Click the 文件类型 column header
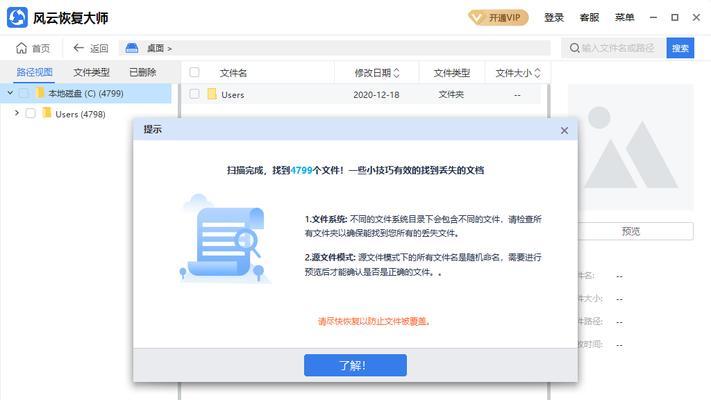The image size is (711, 400). tap(452, 73)
